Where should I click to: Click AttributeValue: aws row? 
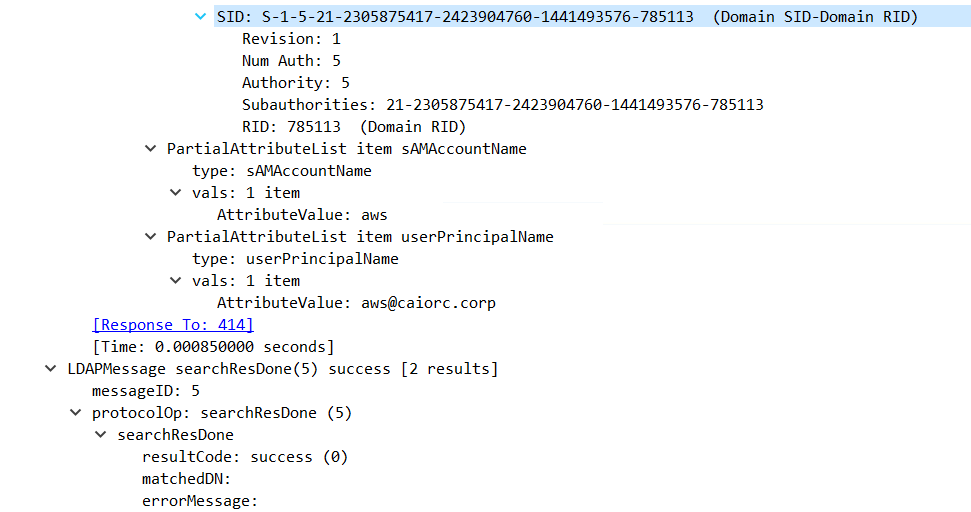tap(301, 215)
